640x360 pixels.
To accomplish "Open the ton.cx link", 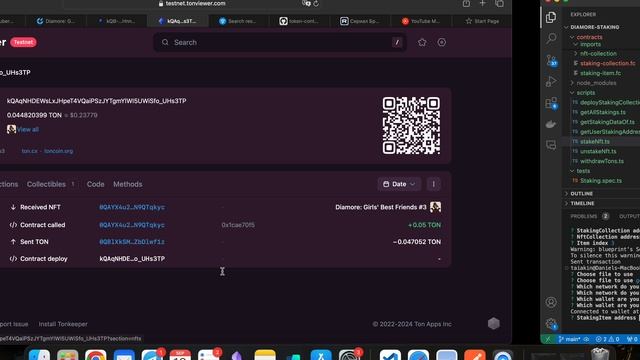I will pos(29,151).
